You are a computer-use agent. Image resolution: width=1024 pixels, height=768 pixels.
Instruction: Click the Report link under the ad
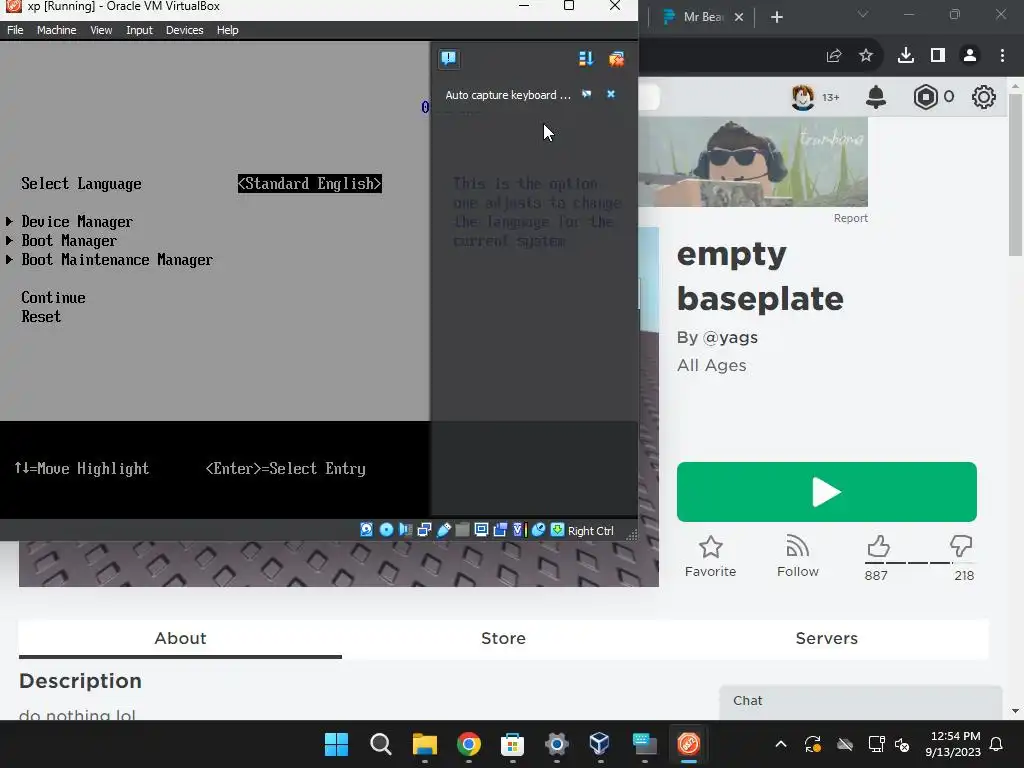pos(850,218)
